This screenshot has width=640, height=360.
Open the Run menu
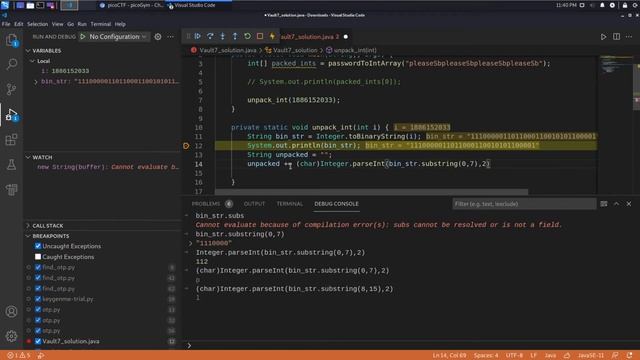82,24
